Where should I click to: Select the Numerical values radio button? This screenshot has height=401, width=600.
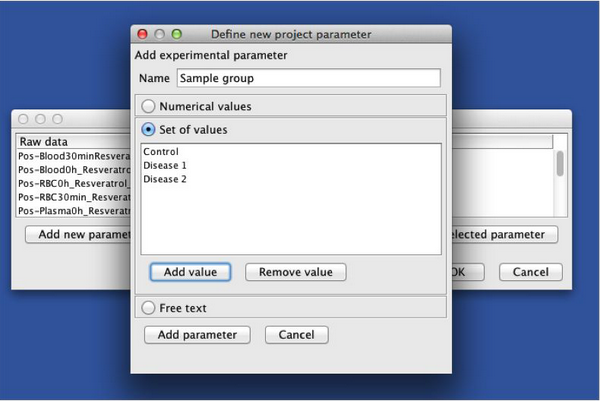[x=148, y=106]
